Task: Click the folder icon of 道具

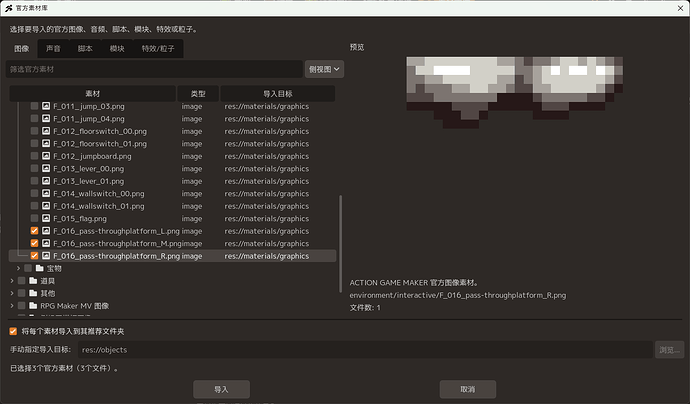Action: click(x=33, y=280)
